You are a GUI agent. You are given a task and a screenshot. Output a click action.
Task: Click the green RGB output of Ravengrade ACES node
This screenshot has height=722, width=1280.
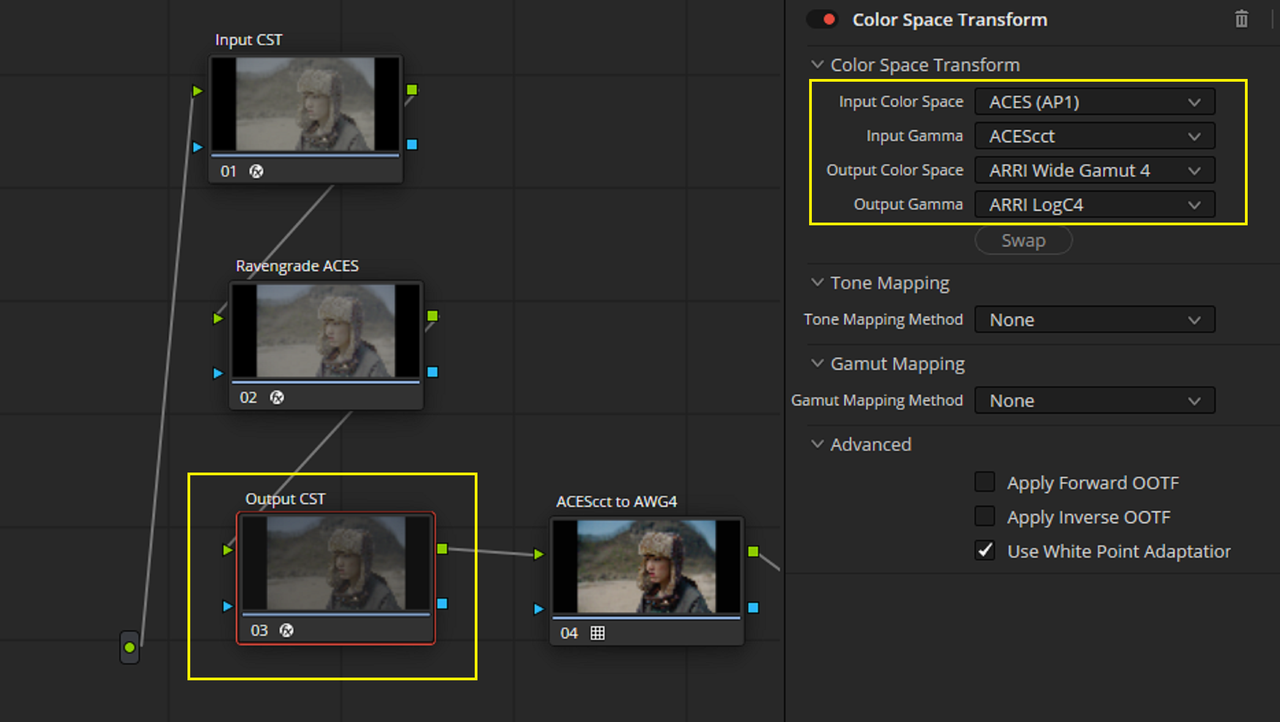coord(432,316)
